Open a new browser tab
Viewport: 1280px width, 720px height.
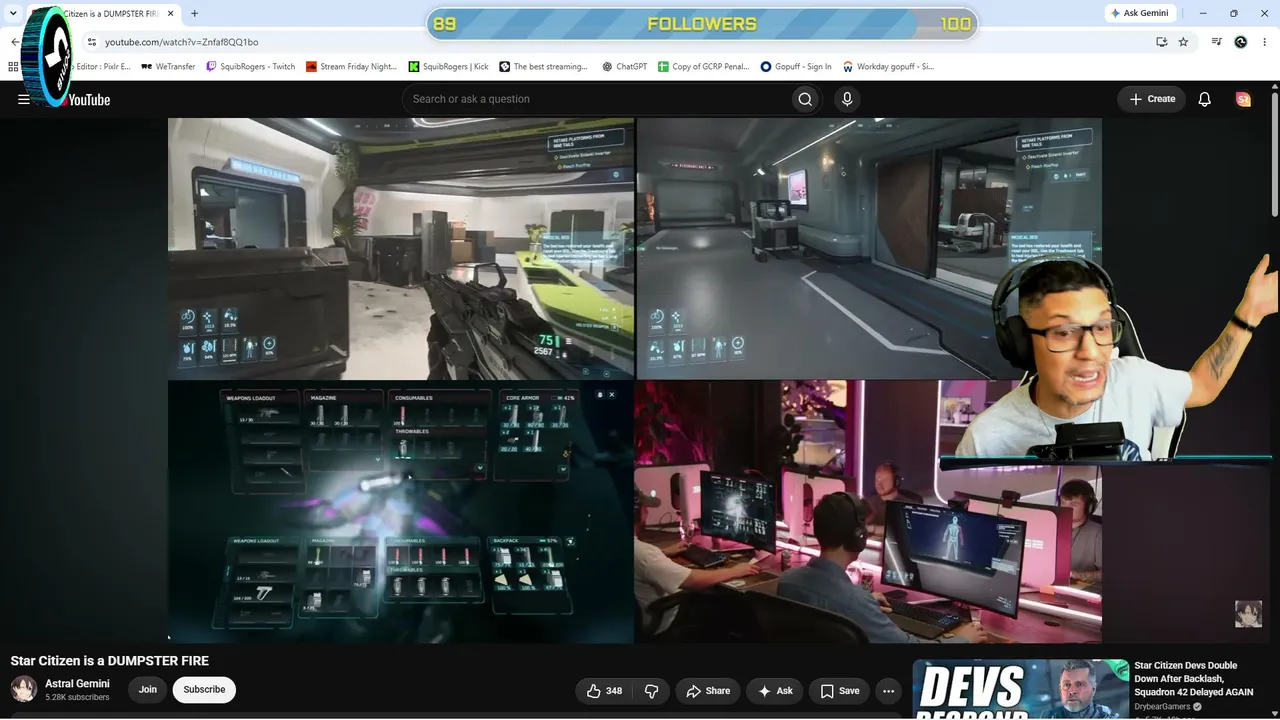pos(194,14)
